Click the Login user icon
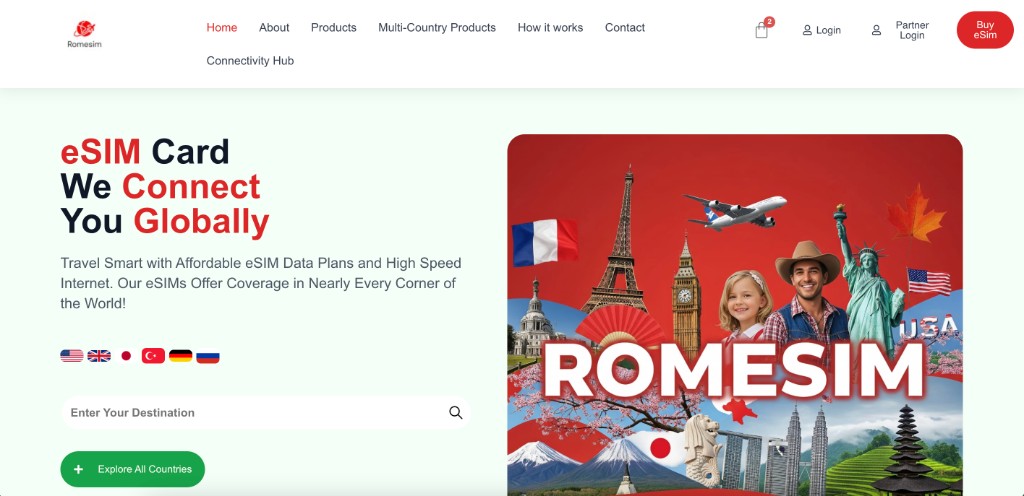 tap(807, 30)
